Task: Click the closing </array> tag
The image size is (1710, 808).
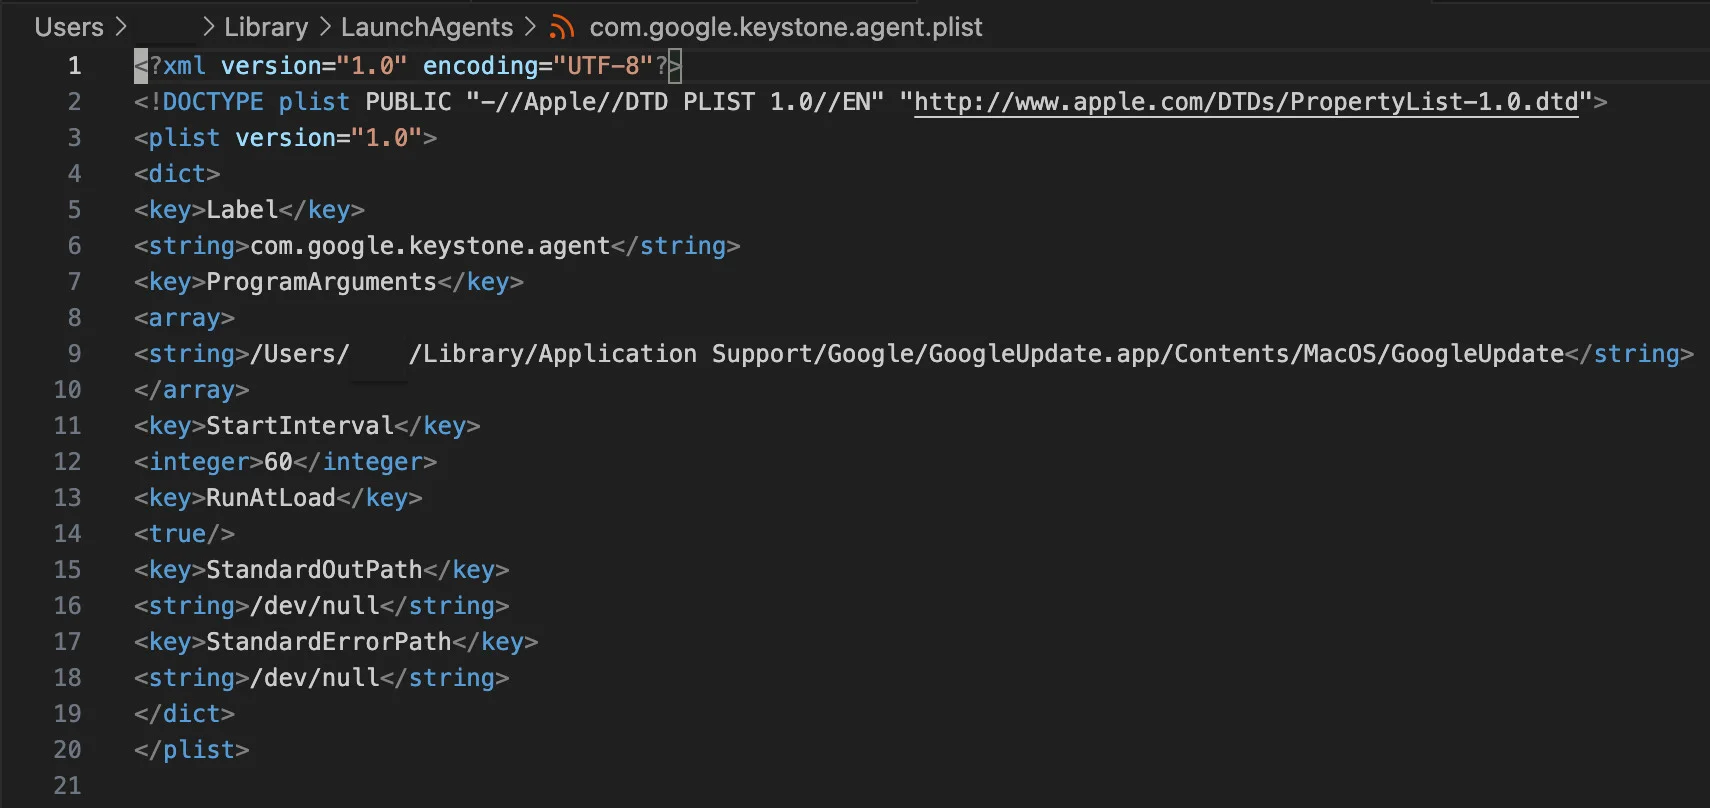Action: click(x=191, y=390)
